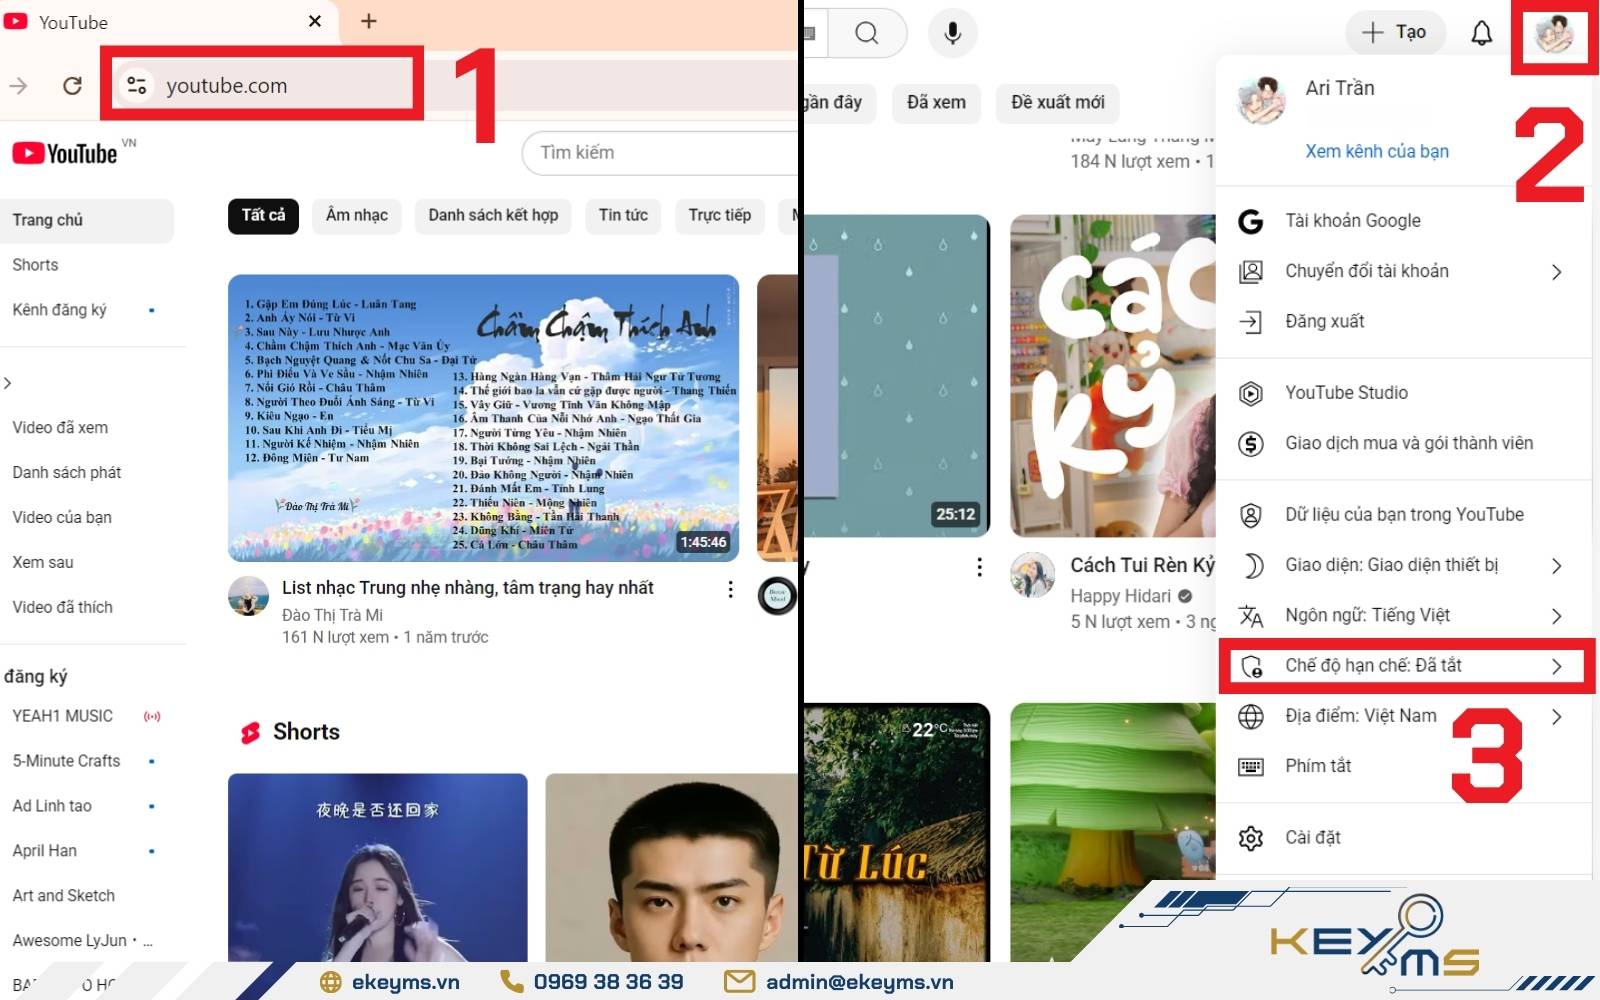Expand Chuyển đổi tài khoản submenu arrow
The image size is (1600, 1000).
tap(1556, 272)
